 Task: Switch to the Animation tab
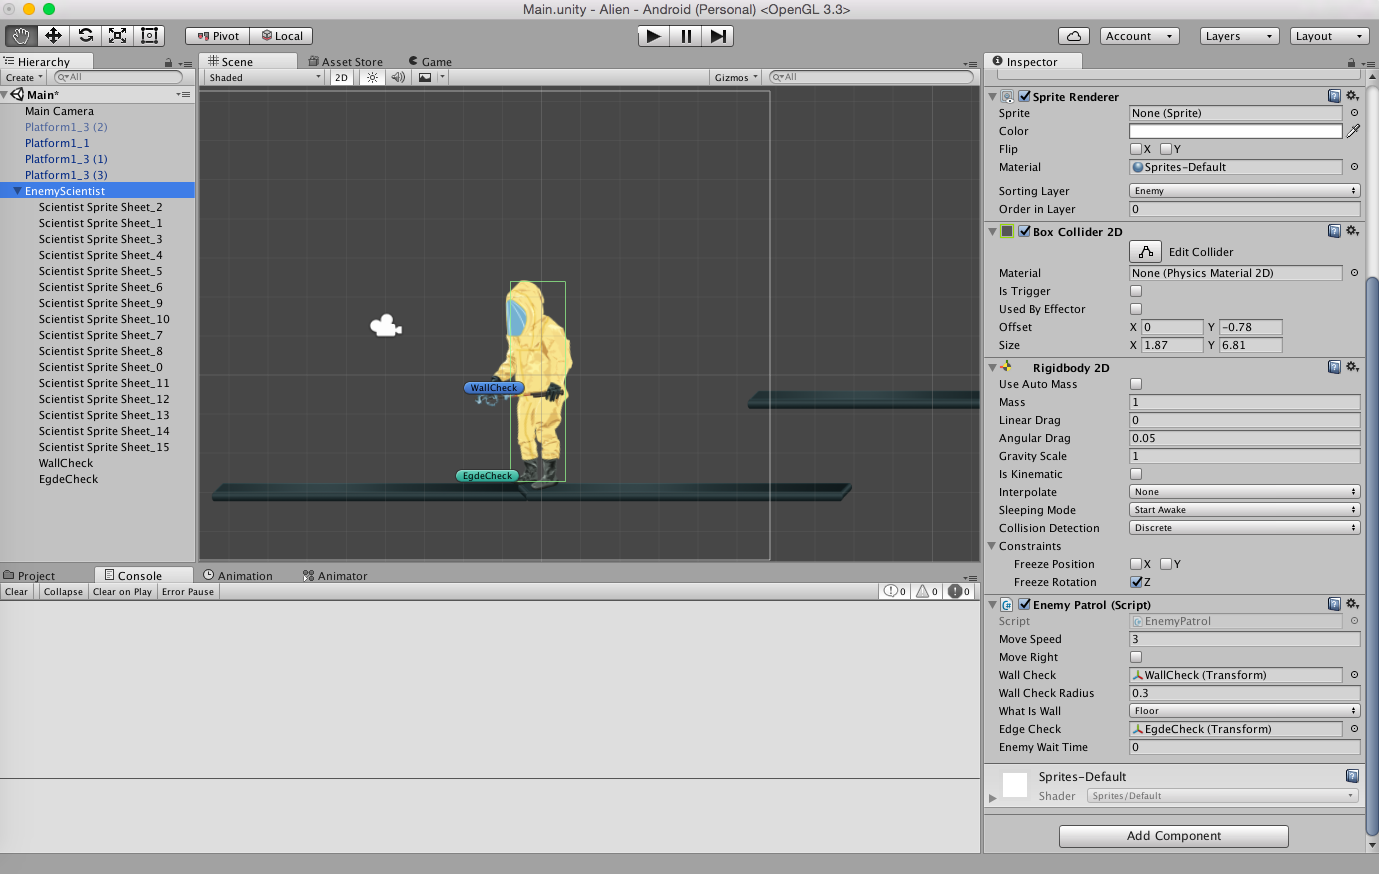pos(238,576)
